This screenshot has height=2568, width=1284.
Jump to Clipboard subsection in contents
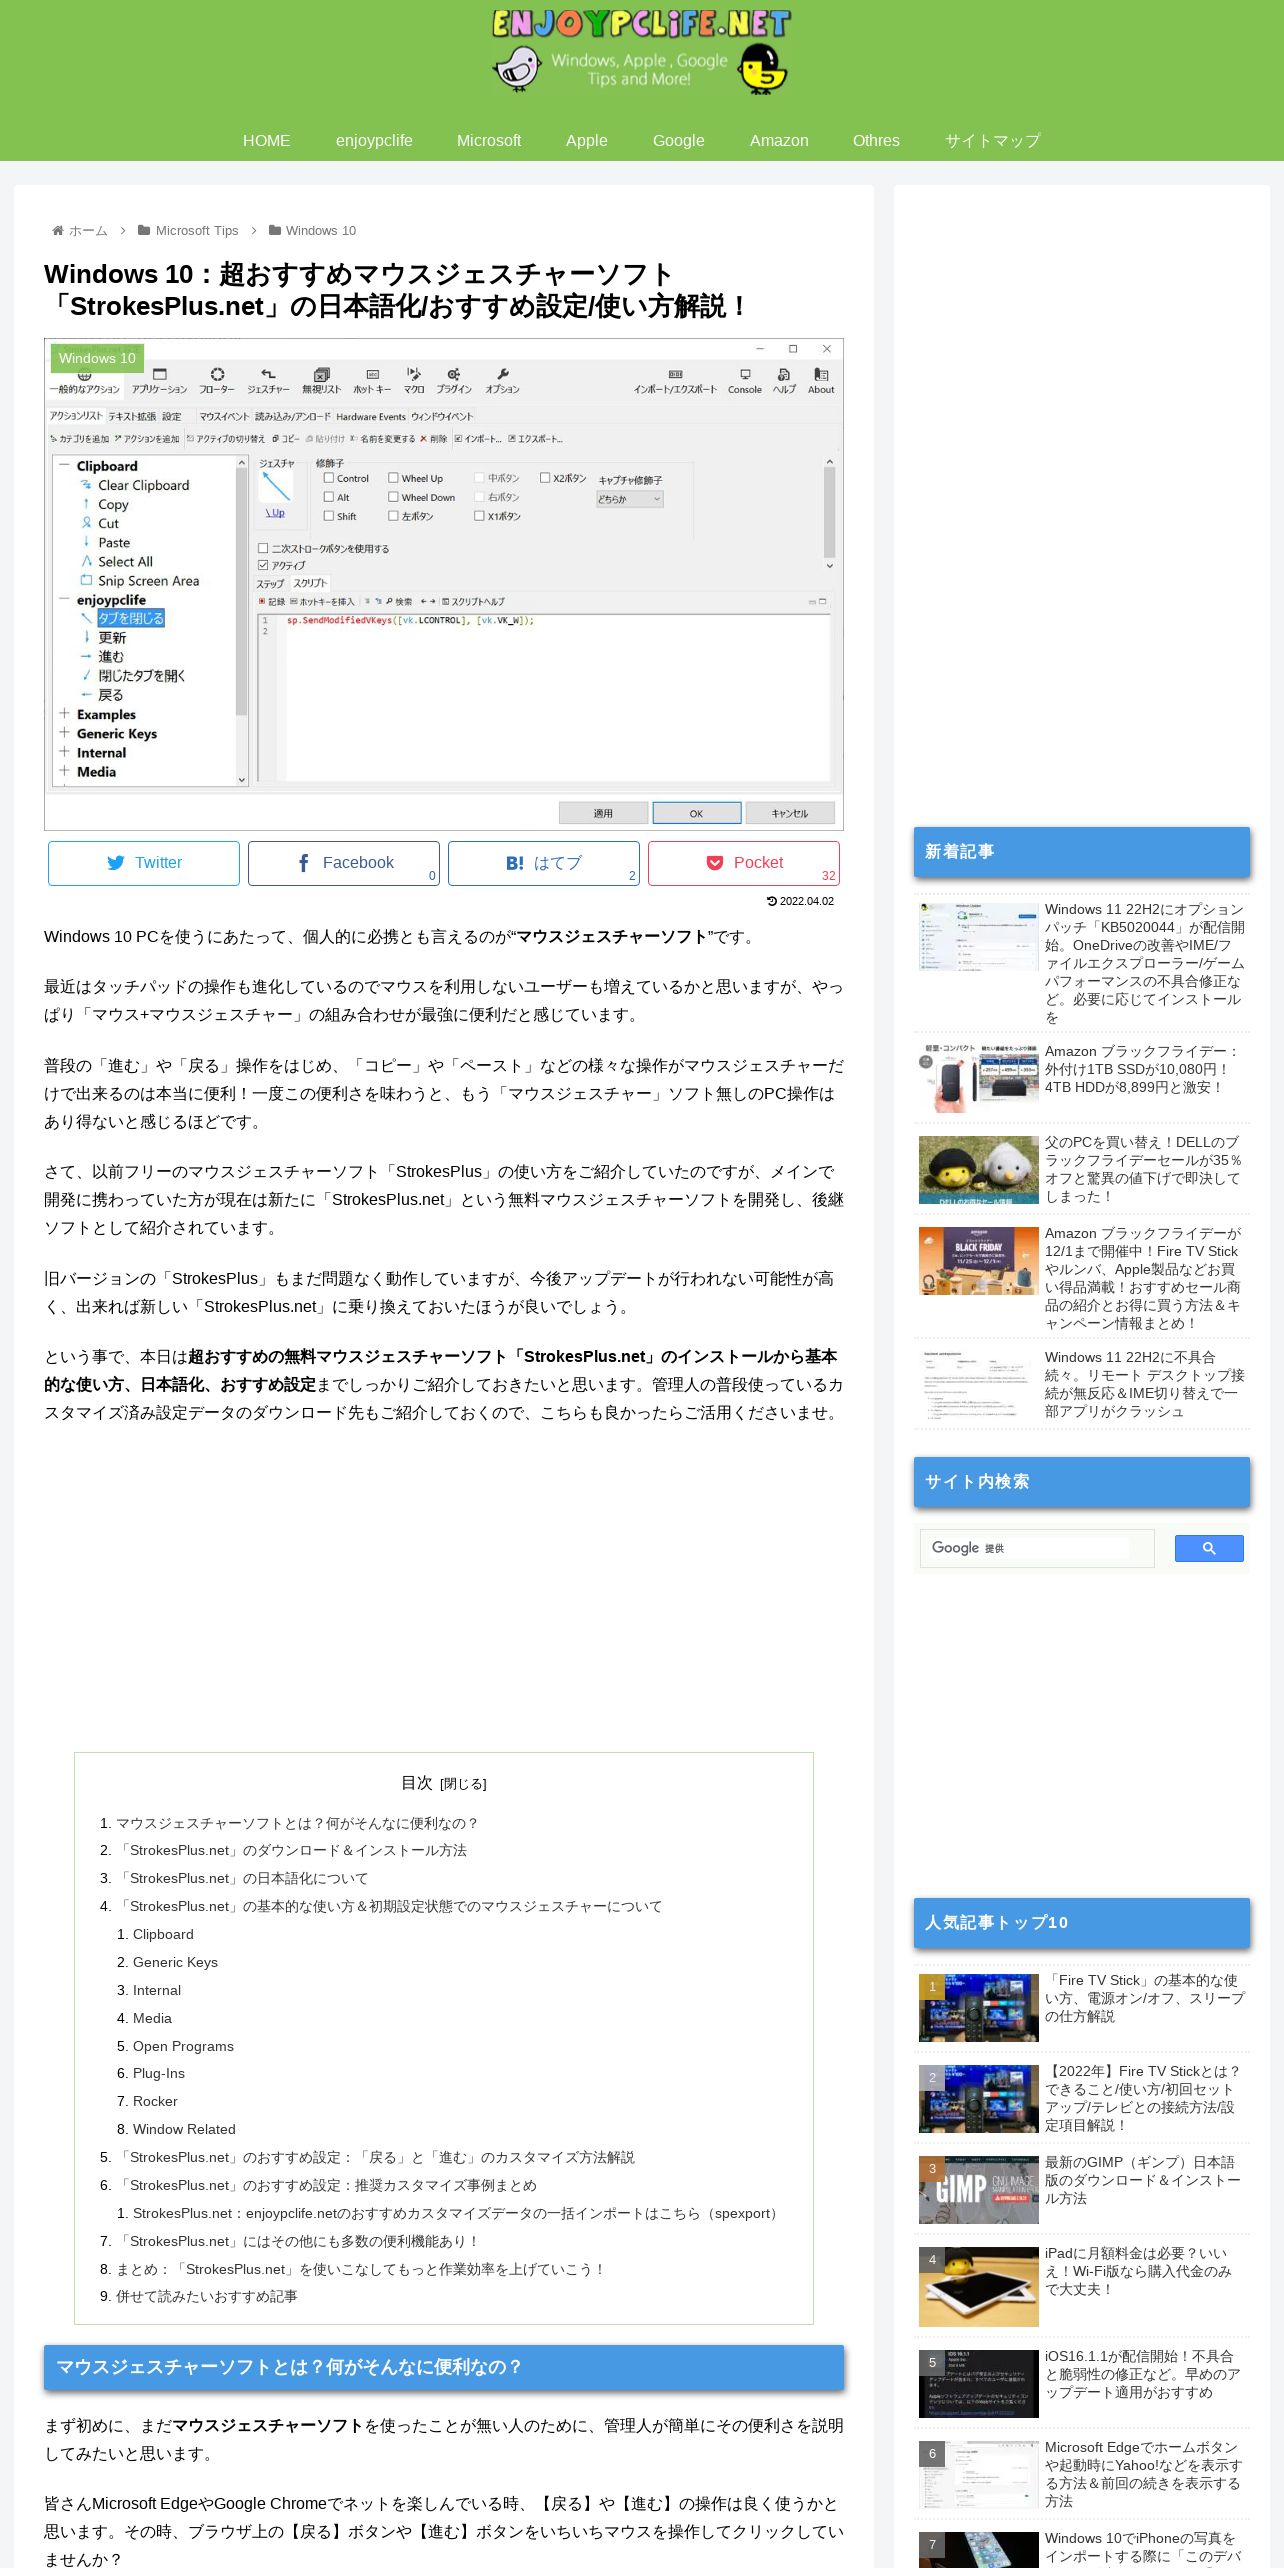click(163, 1935)
